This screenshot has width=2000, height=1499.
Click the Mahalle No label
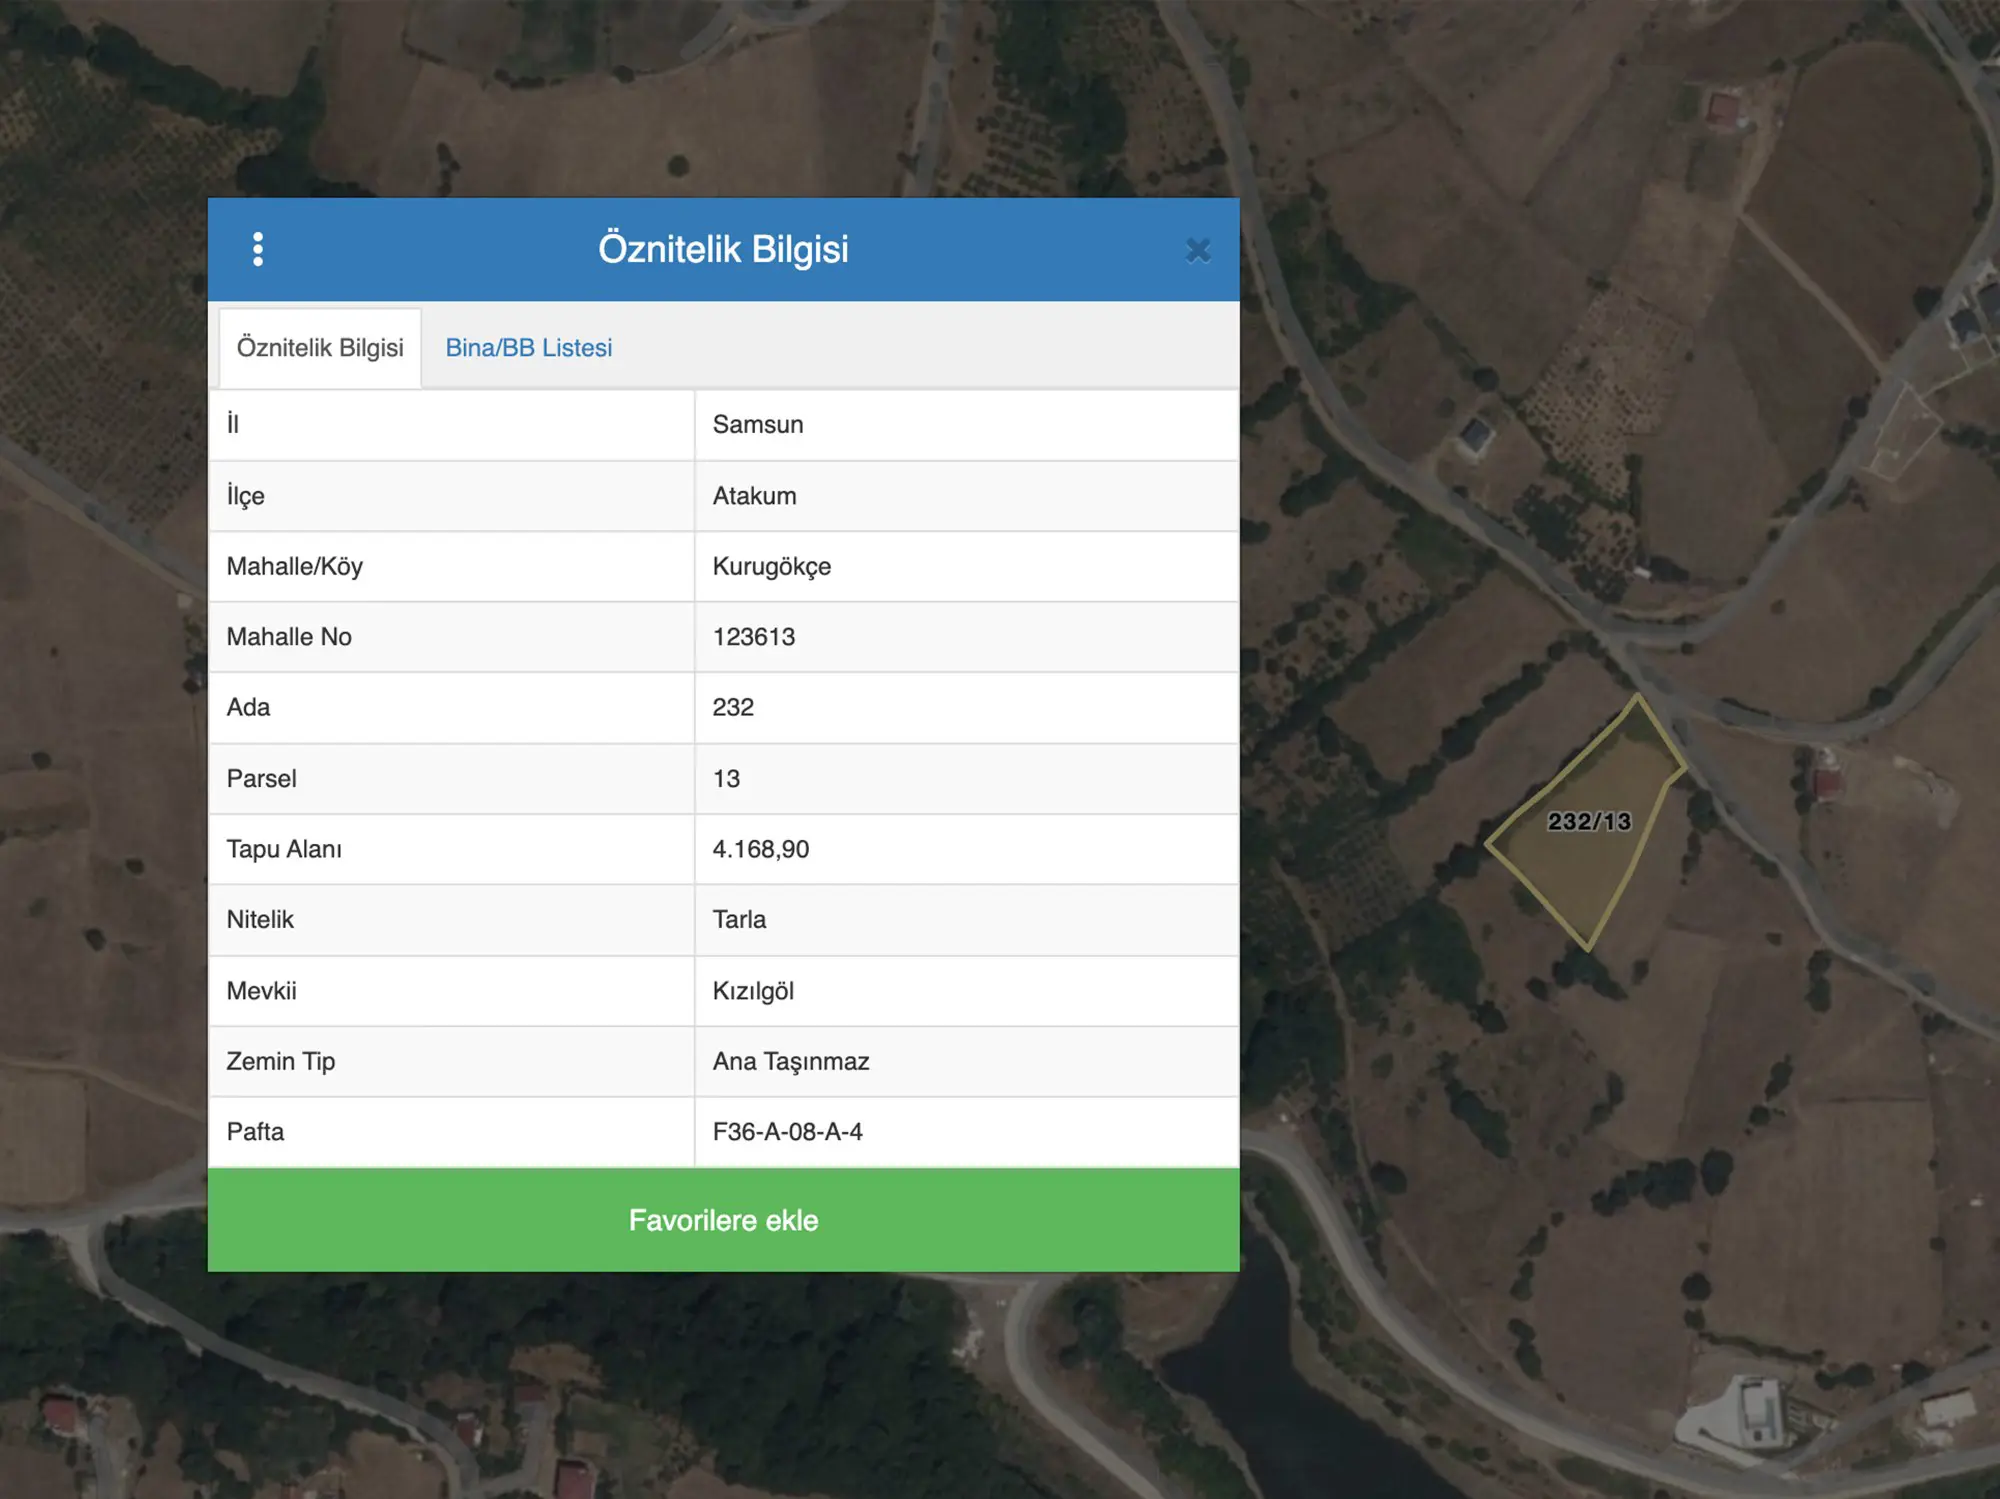tap(289, 637)
